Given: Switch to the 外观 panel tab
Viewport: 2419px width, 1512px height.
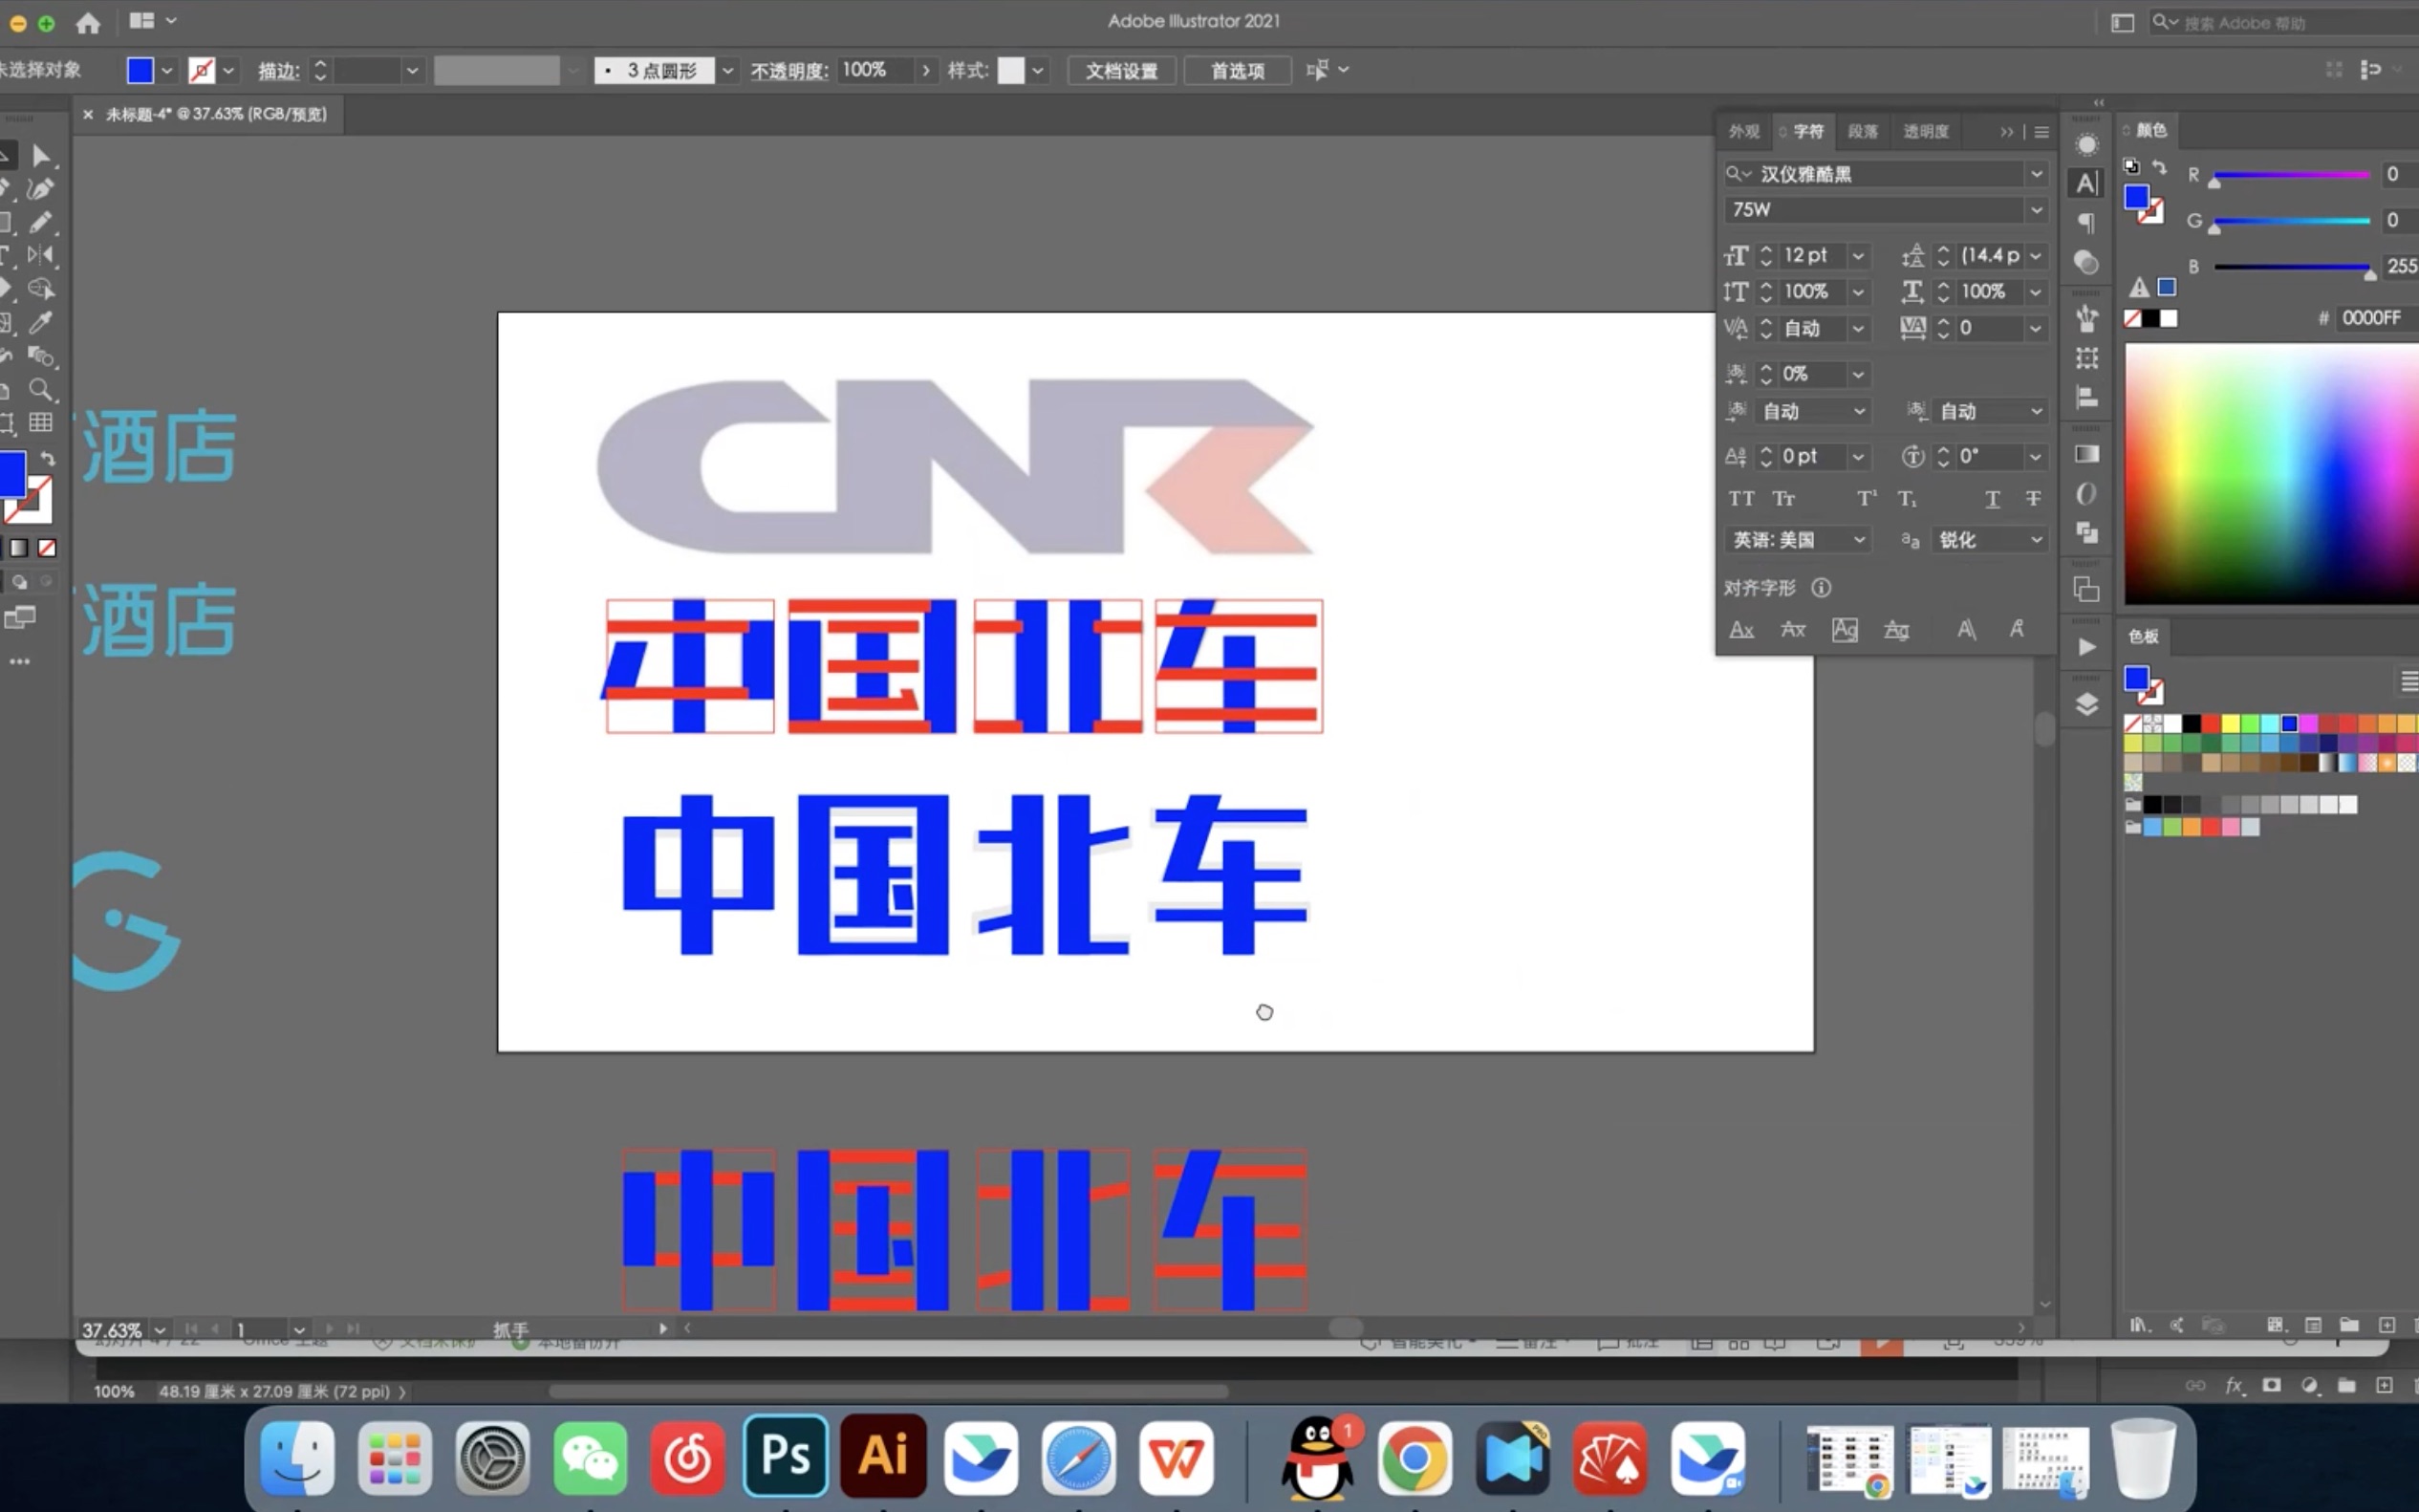Looking at the screenshot, I should coord(1743,131).
